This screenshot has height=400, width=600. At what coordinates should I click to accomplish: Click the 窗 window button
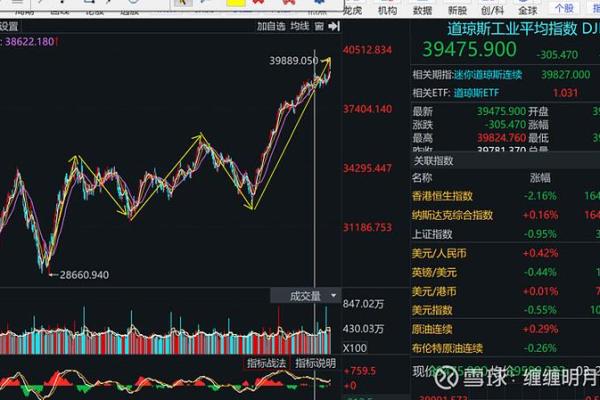click(319, 26)
